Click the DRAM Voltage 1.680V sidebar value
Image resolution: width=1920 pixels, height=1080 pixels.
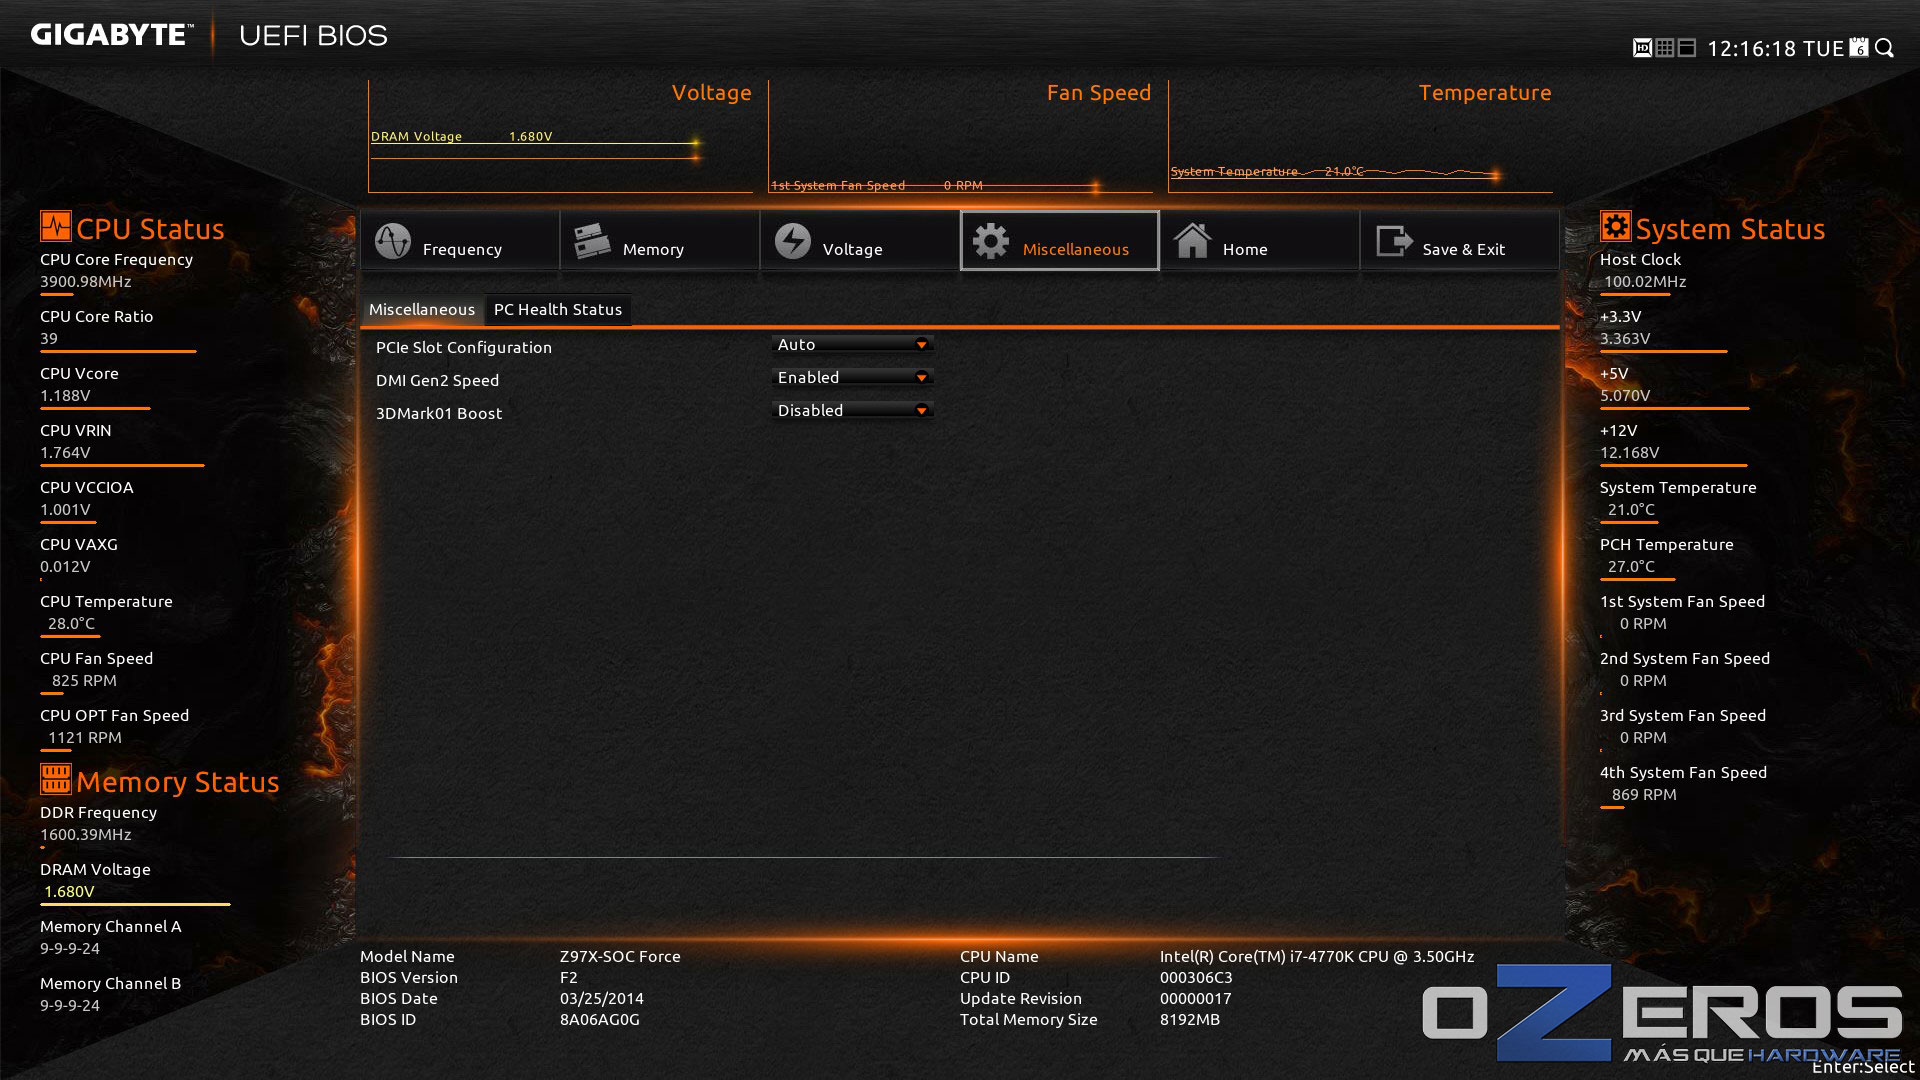coord(69,892)
